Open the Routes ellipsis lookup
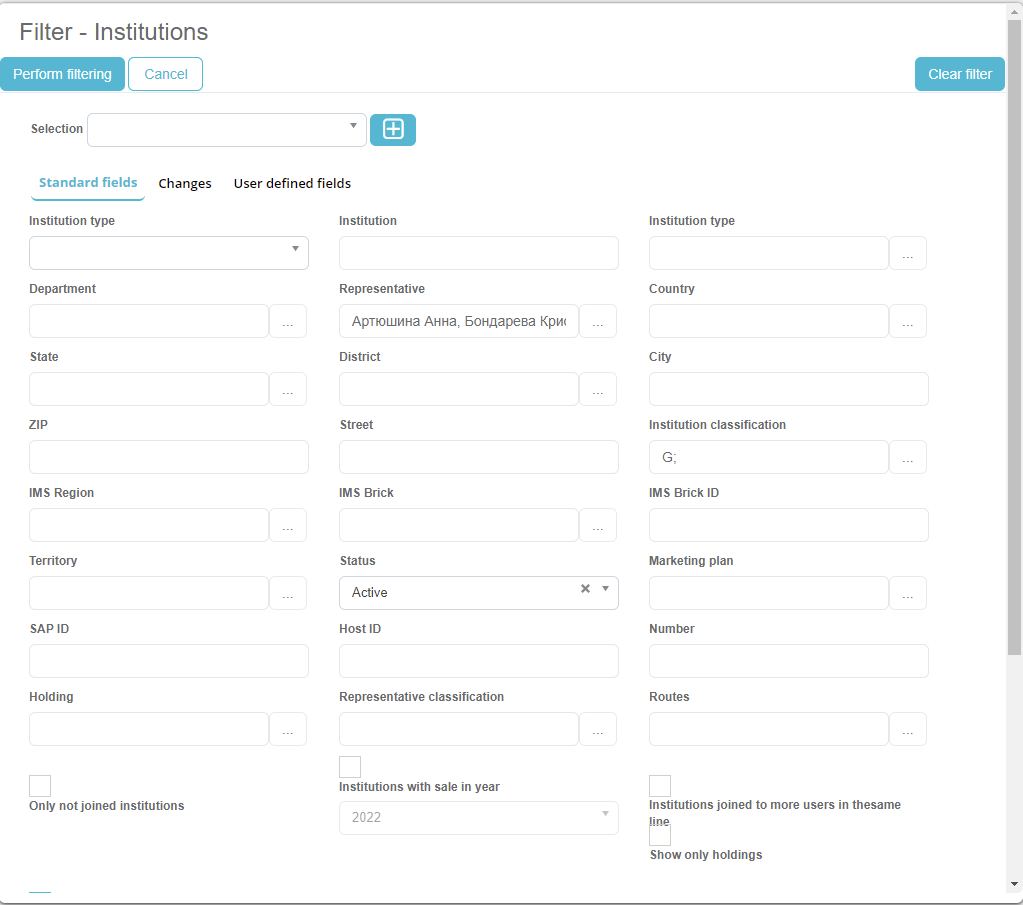Screen dimensions: 1023x905 [x=908, y=730]
